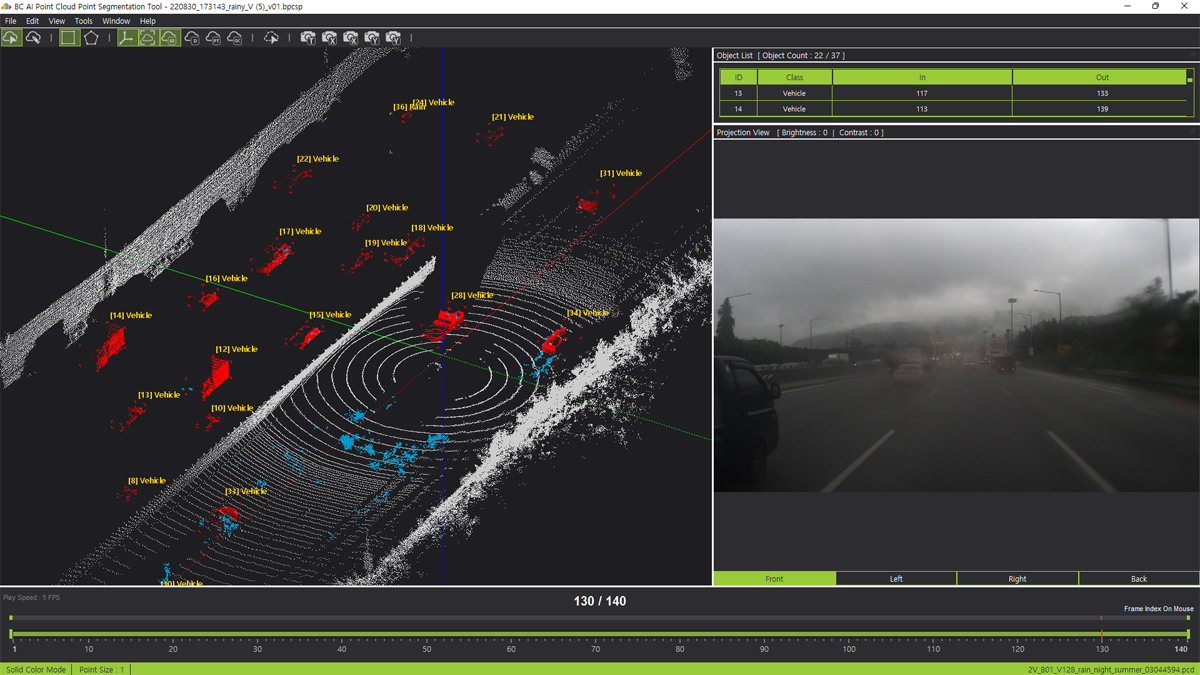This screenshot has height=675, width=1200.
Task: Click the In value 117
Action: point(922,93)
